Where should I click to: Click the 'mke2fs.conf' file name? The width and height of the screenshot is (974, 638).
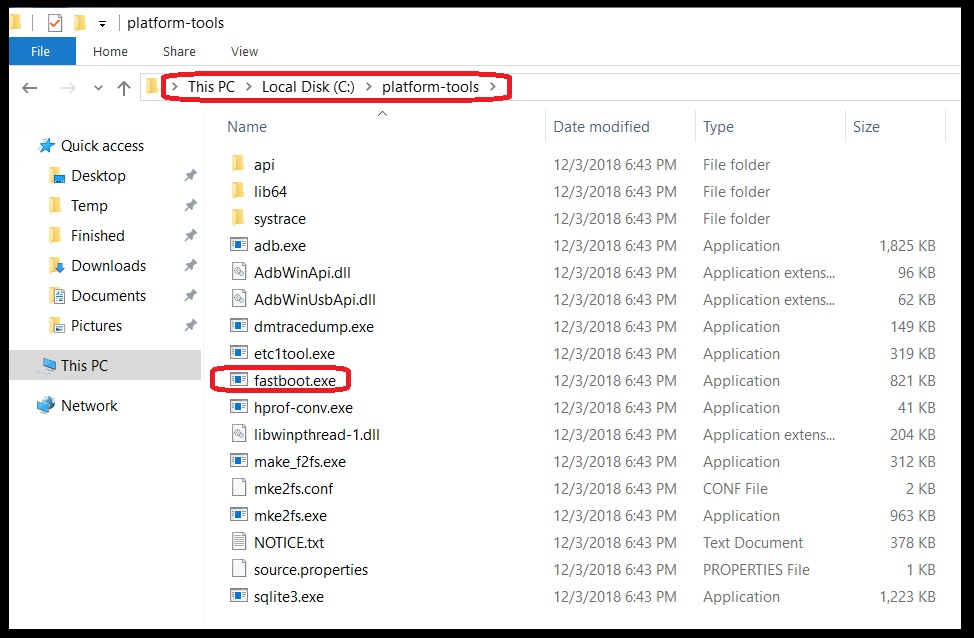pyautogui.click(x=293, y=489)
